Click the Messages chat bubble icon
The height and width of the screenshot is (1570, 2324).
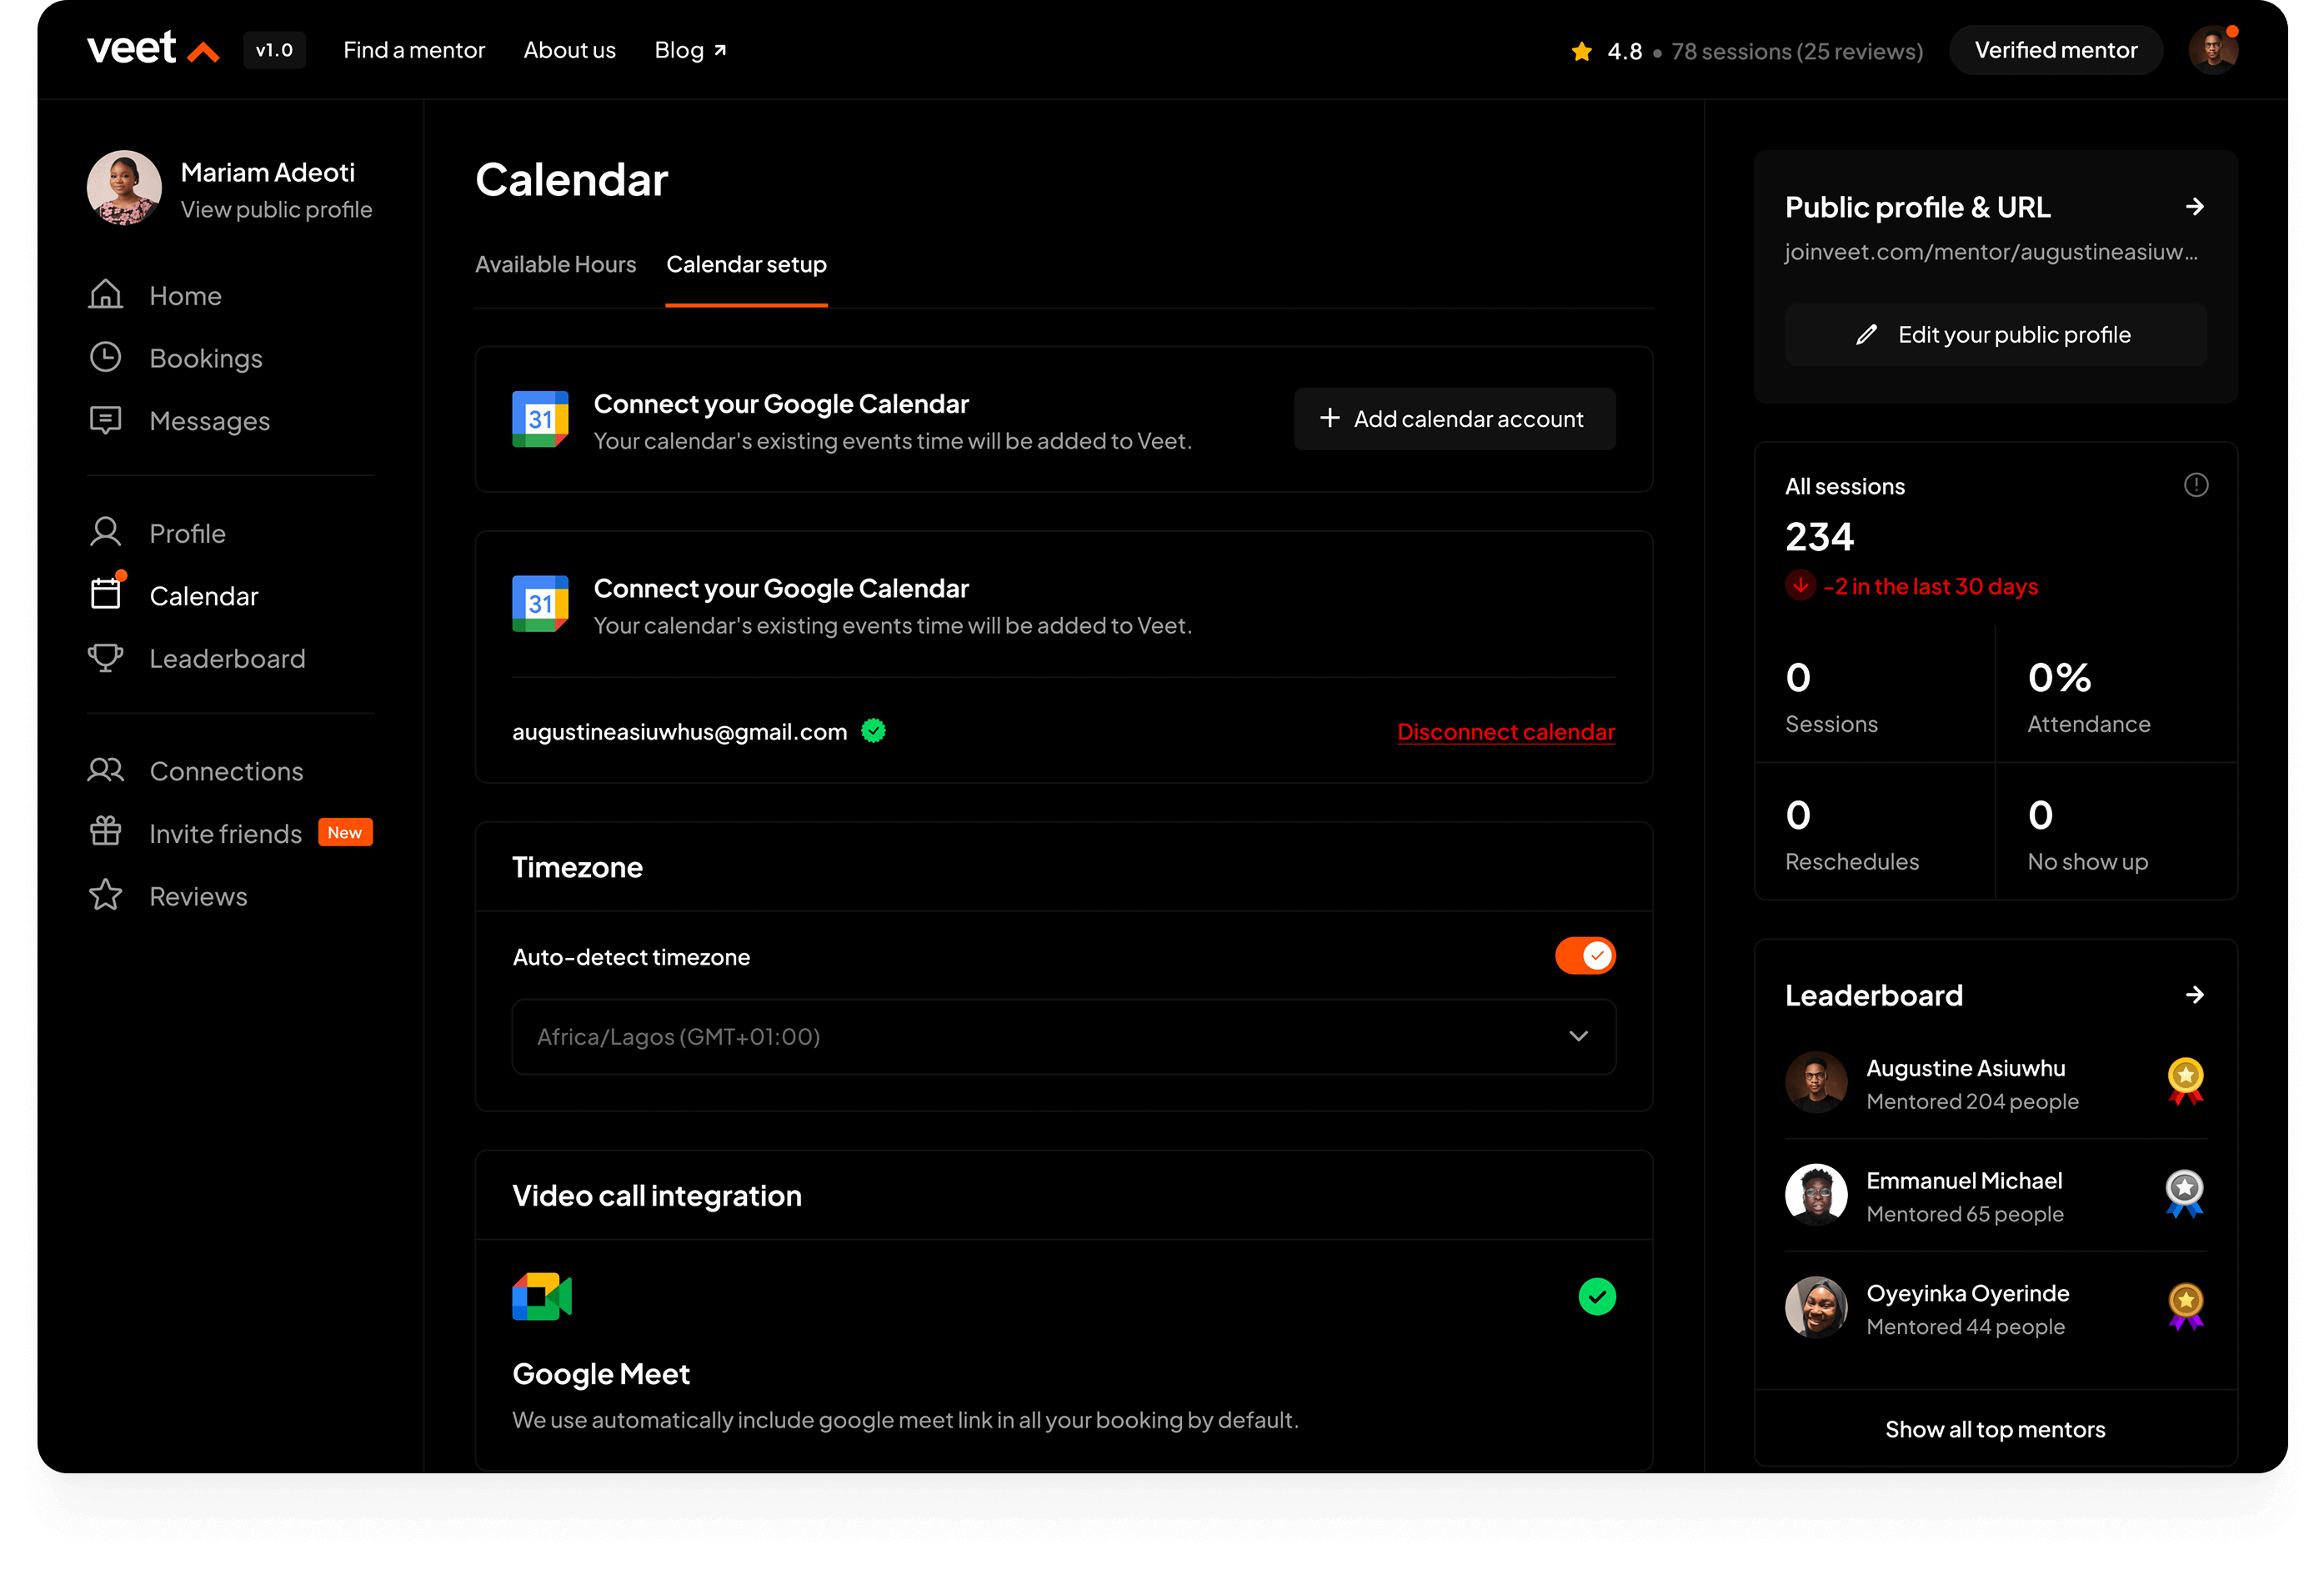click(105, 420)
